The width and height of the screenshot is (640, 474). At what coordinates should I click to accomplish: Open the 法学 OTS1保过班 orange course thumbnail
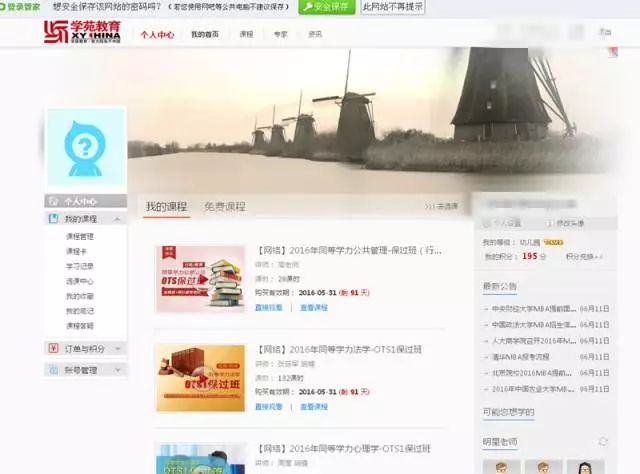(x=200, y=378)
